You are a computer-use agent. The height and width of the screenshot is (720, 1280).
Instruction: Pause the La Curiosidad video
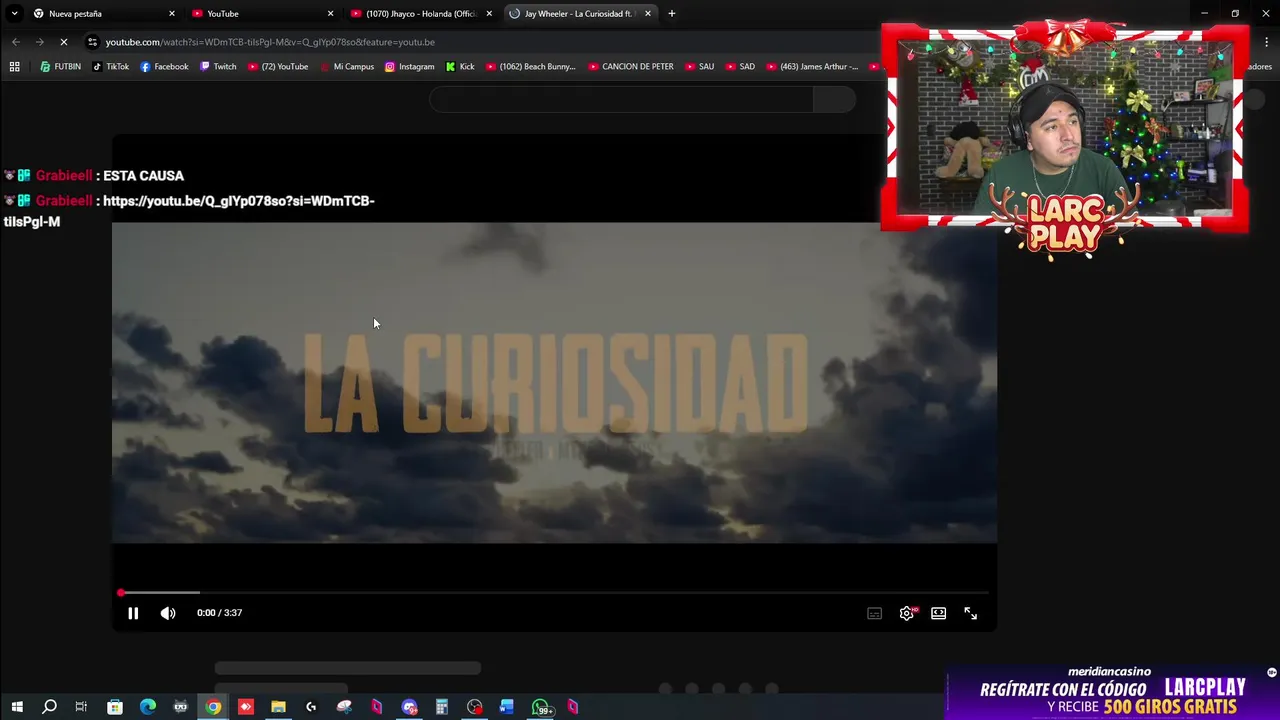133,613
